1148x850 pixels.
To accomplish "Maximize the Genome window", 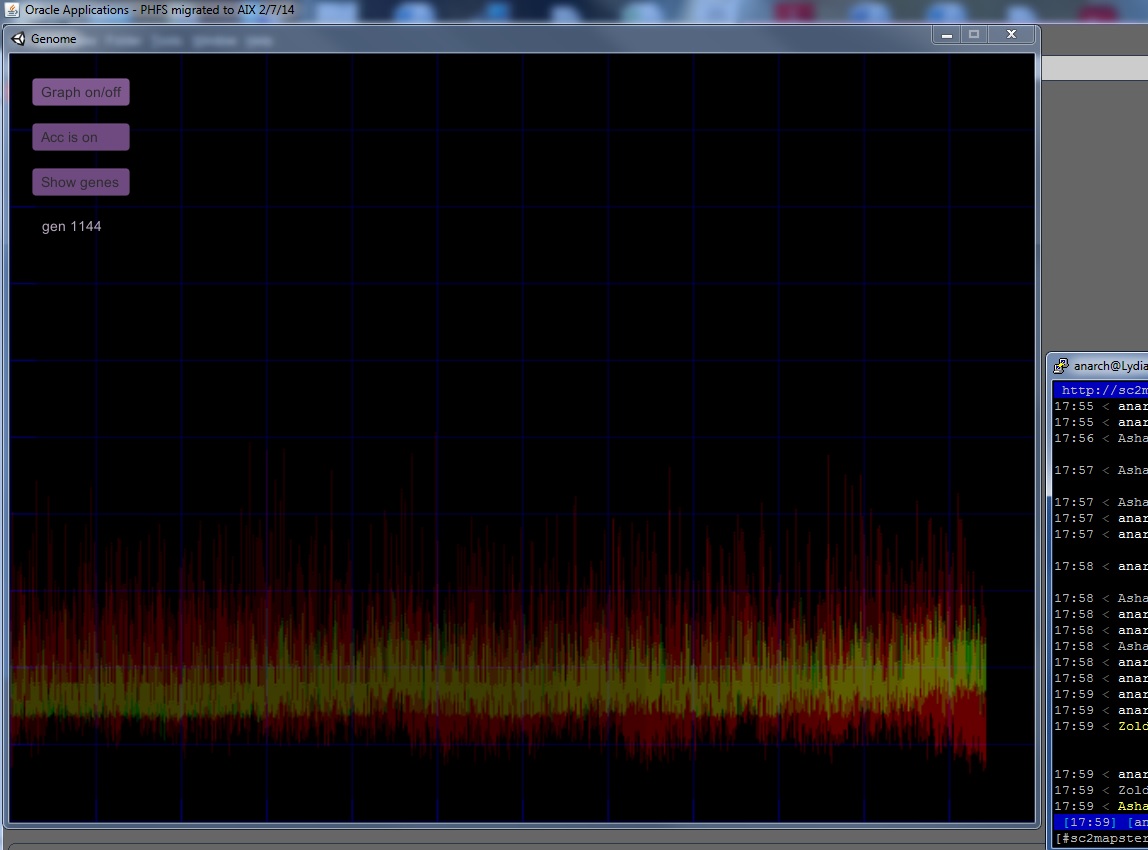I will click(974, 34).
